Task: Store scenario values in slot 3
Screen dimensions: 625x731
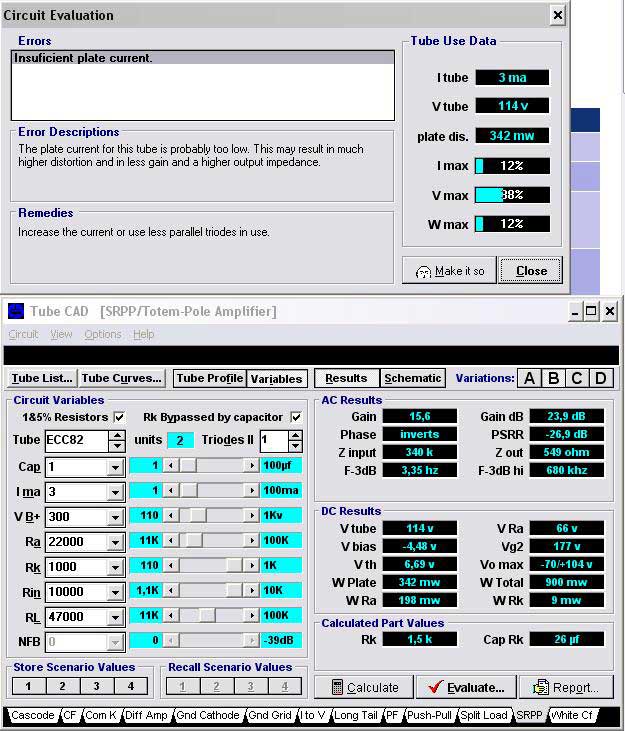Action: click(96, 686)
